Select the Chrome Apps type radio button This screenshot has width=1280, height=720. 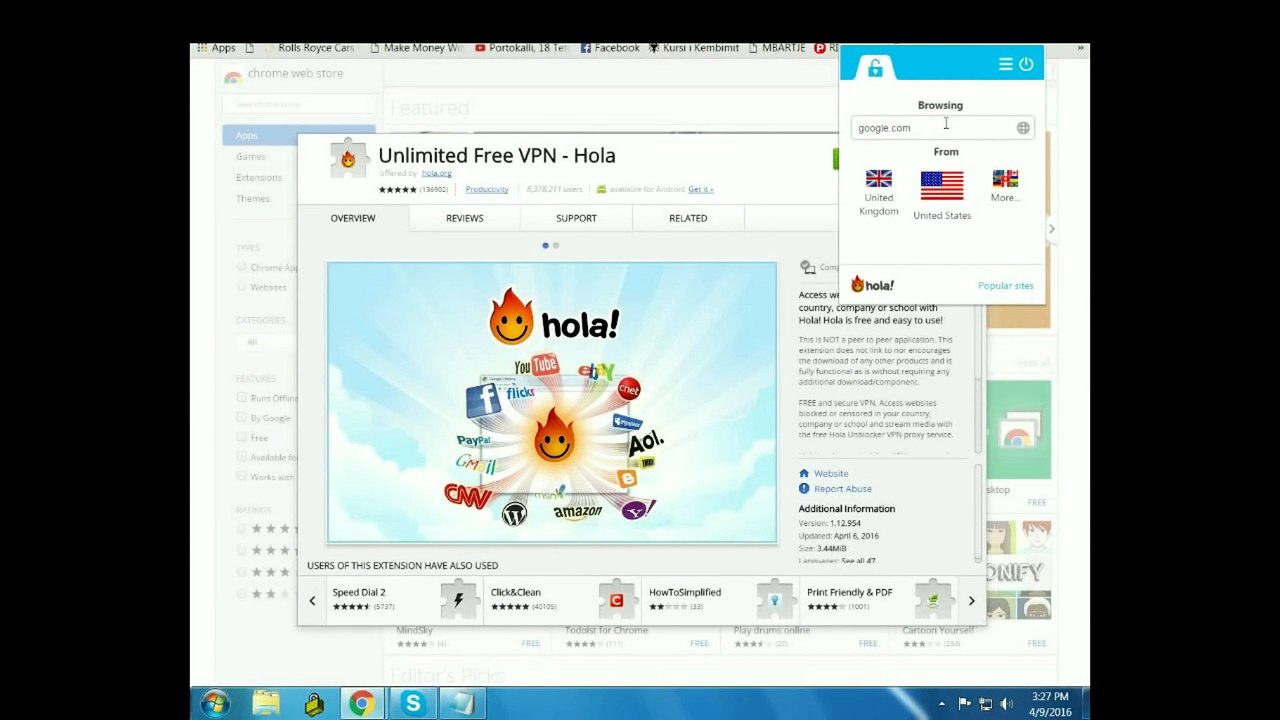coord(241,267)
